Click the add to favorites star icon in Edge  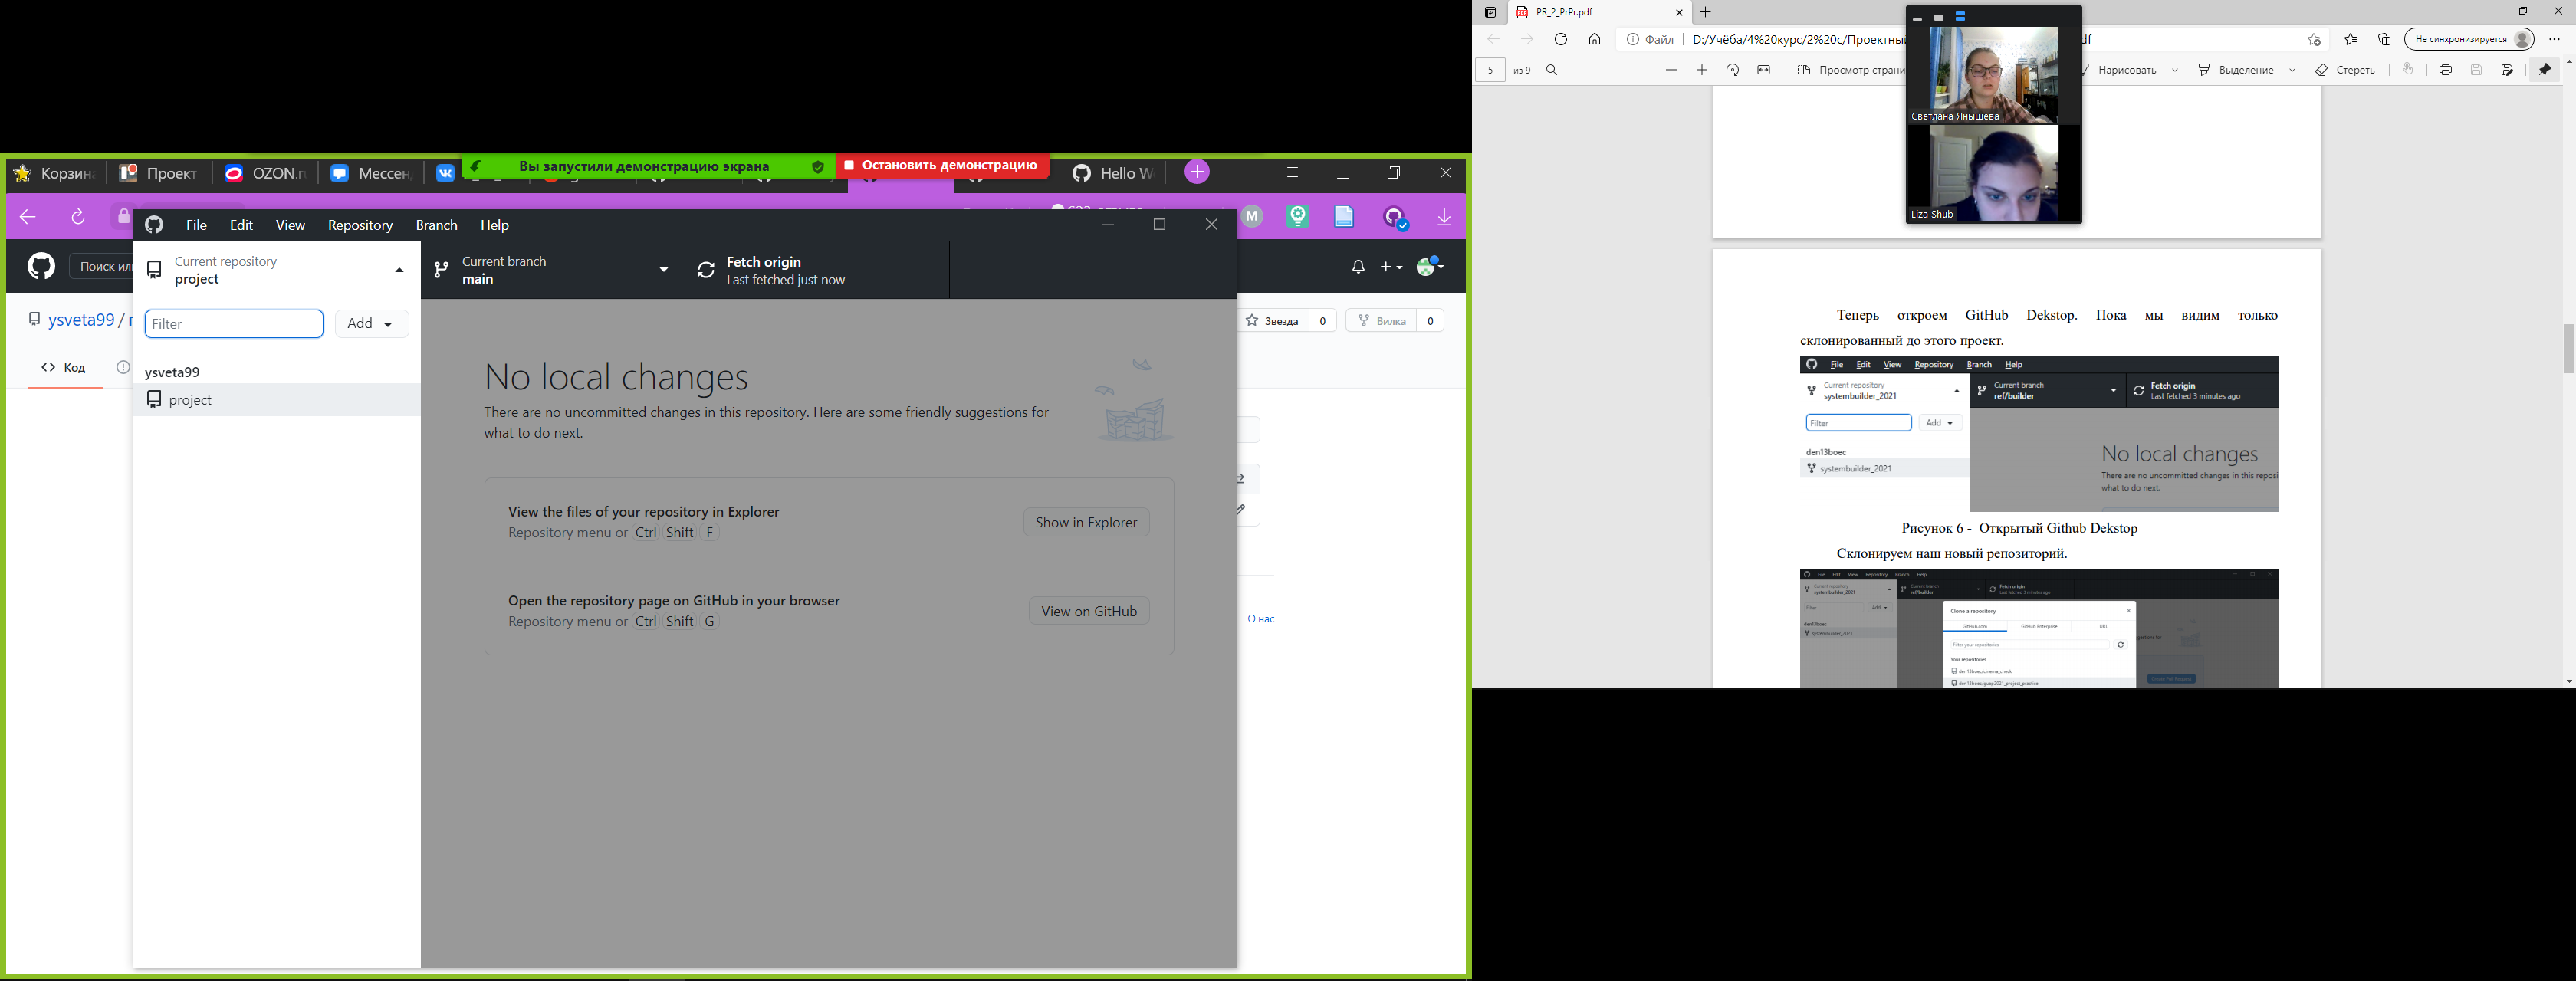pyautogui.click(x=2314, y=40)
